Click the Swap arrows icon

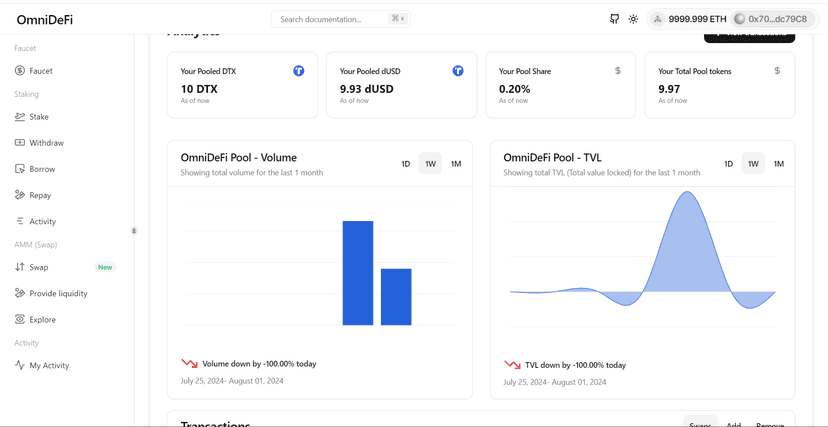[x=20, y=267]
